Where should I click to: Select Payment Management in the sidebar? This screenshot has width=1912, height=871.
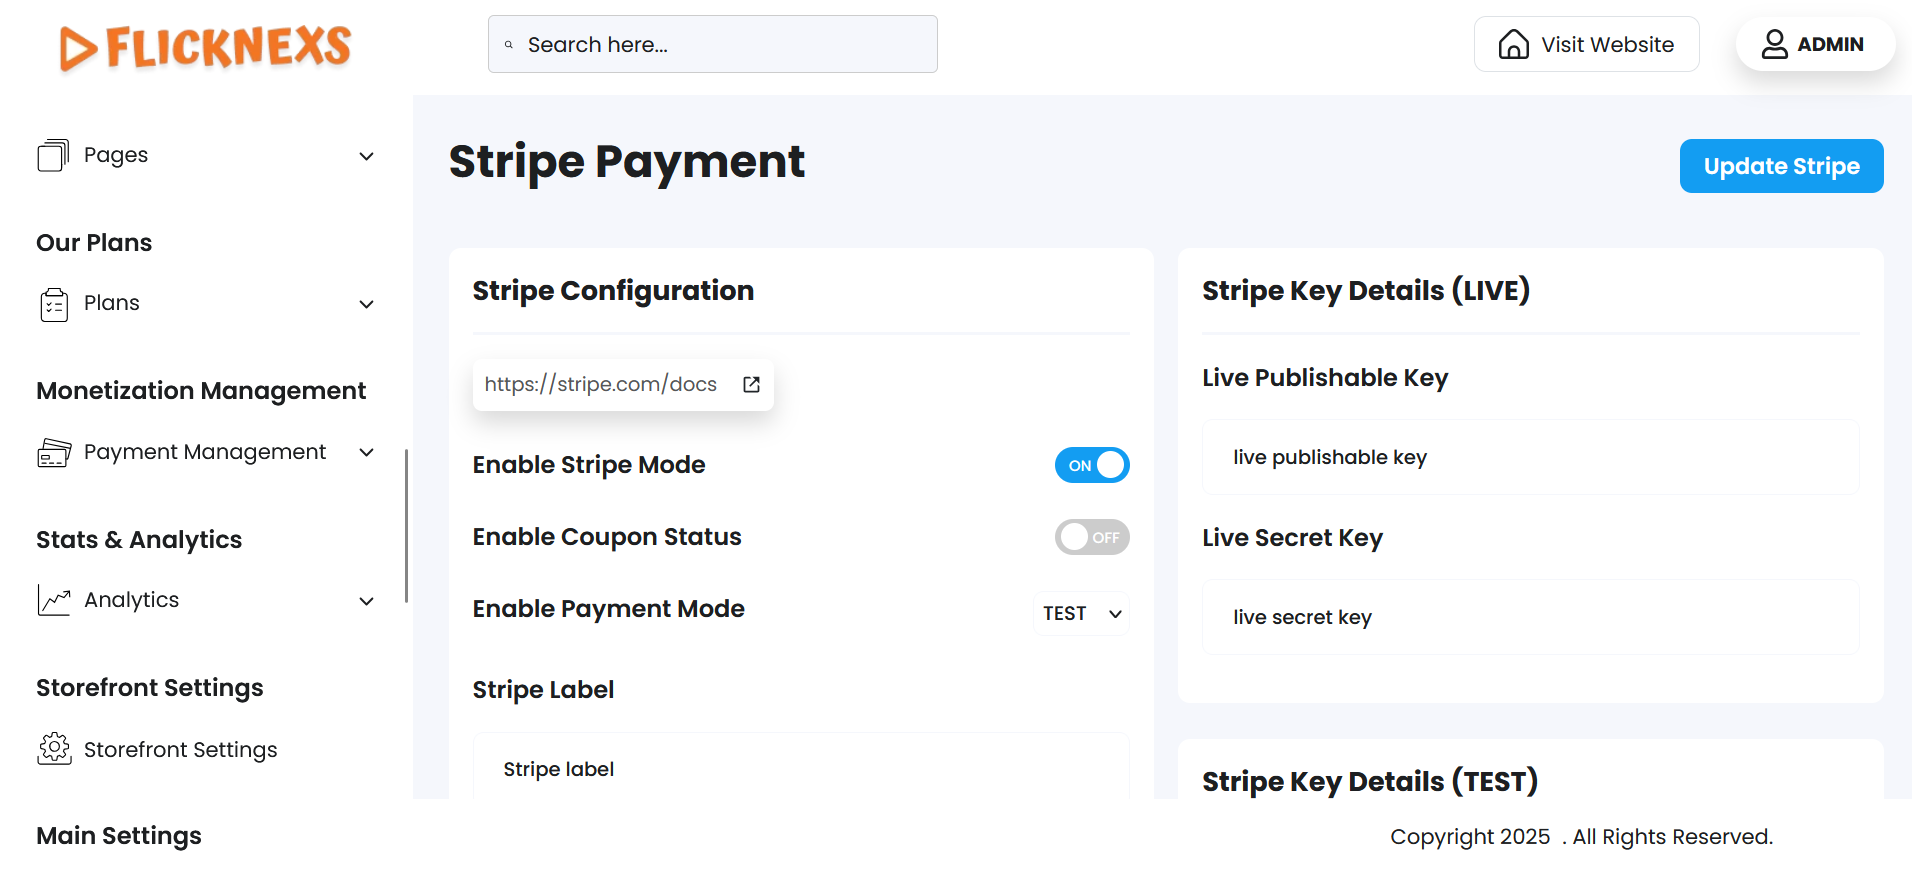click(204, 452)
